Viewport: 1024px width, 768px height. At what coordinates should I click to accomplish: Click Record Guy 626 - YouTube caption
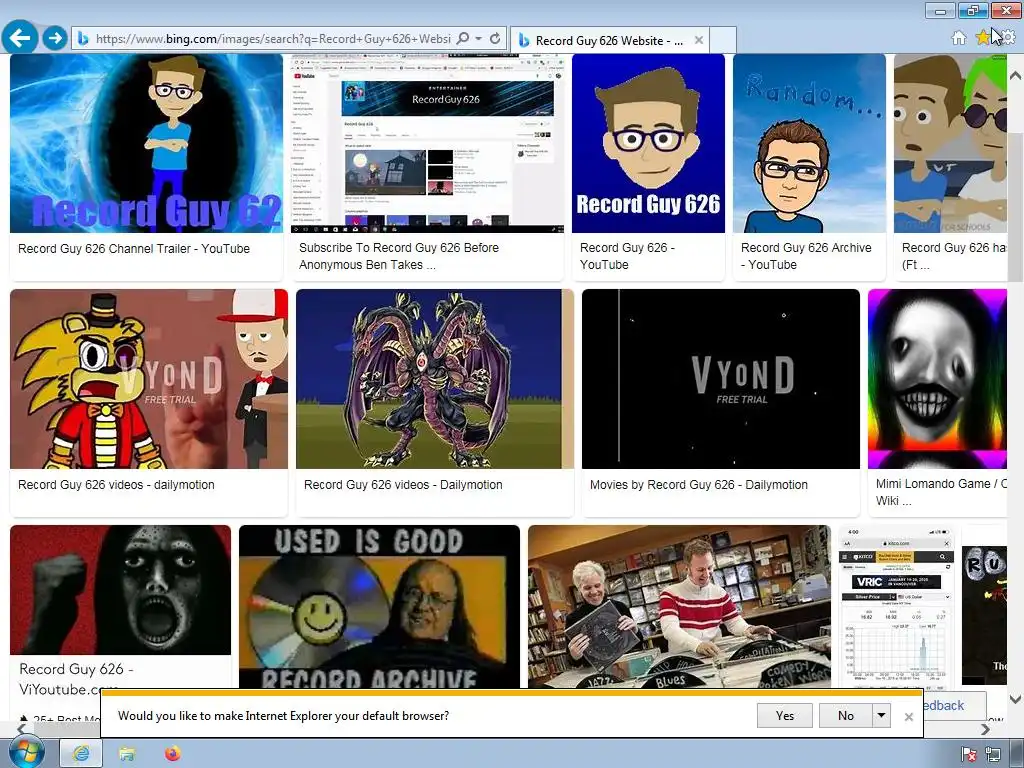point(627,256)
